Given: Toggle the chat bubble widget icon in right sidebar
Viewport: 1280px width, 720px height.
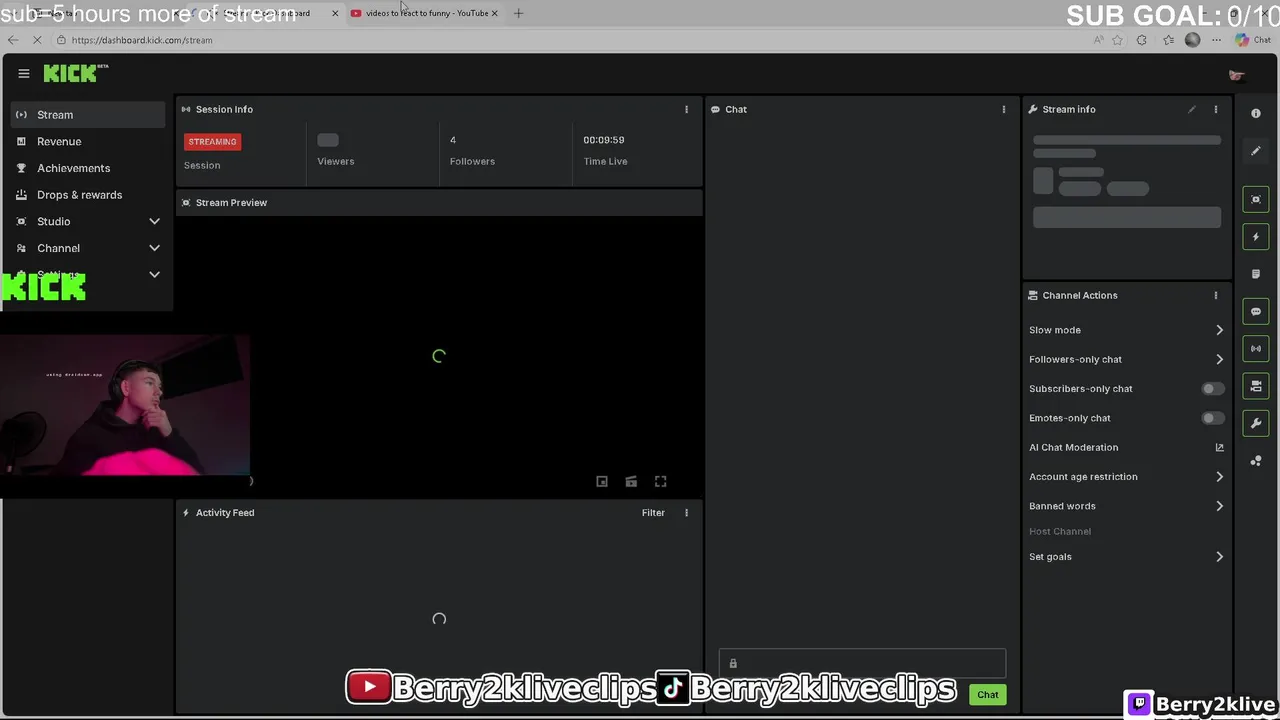Looking at the screenshot, I should pyautogui.click(x=1256, y=311).
